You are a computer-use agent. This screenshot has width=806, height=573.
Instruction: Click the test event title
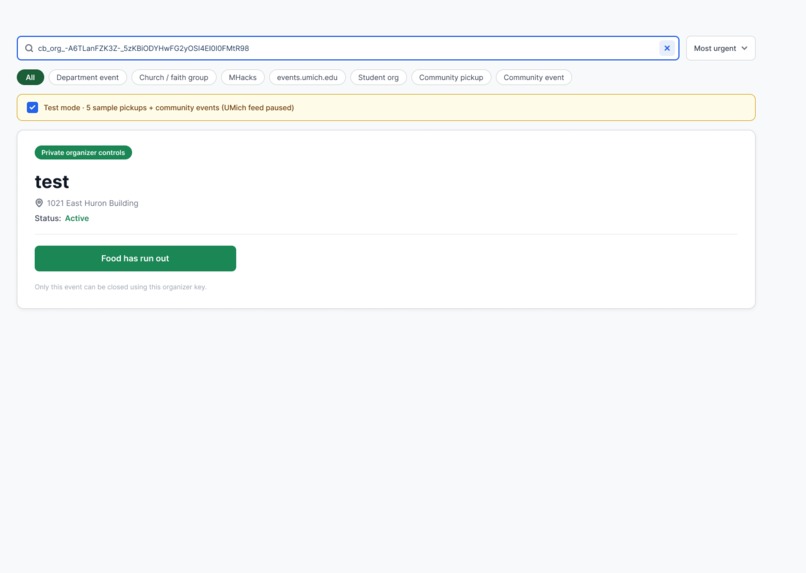(x=52, y=182)
